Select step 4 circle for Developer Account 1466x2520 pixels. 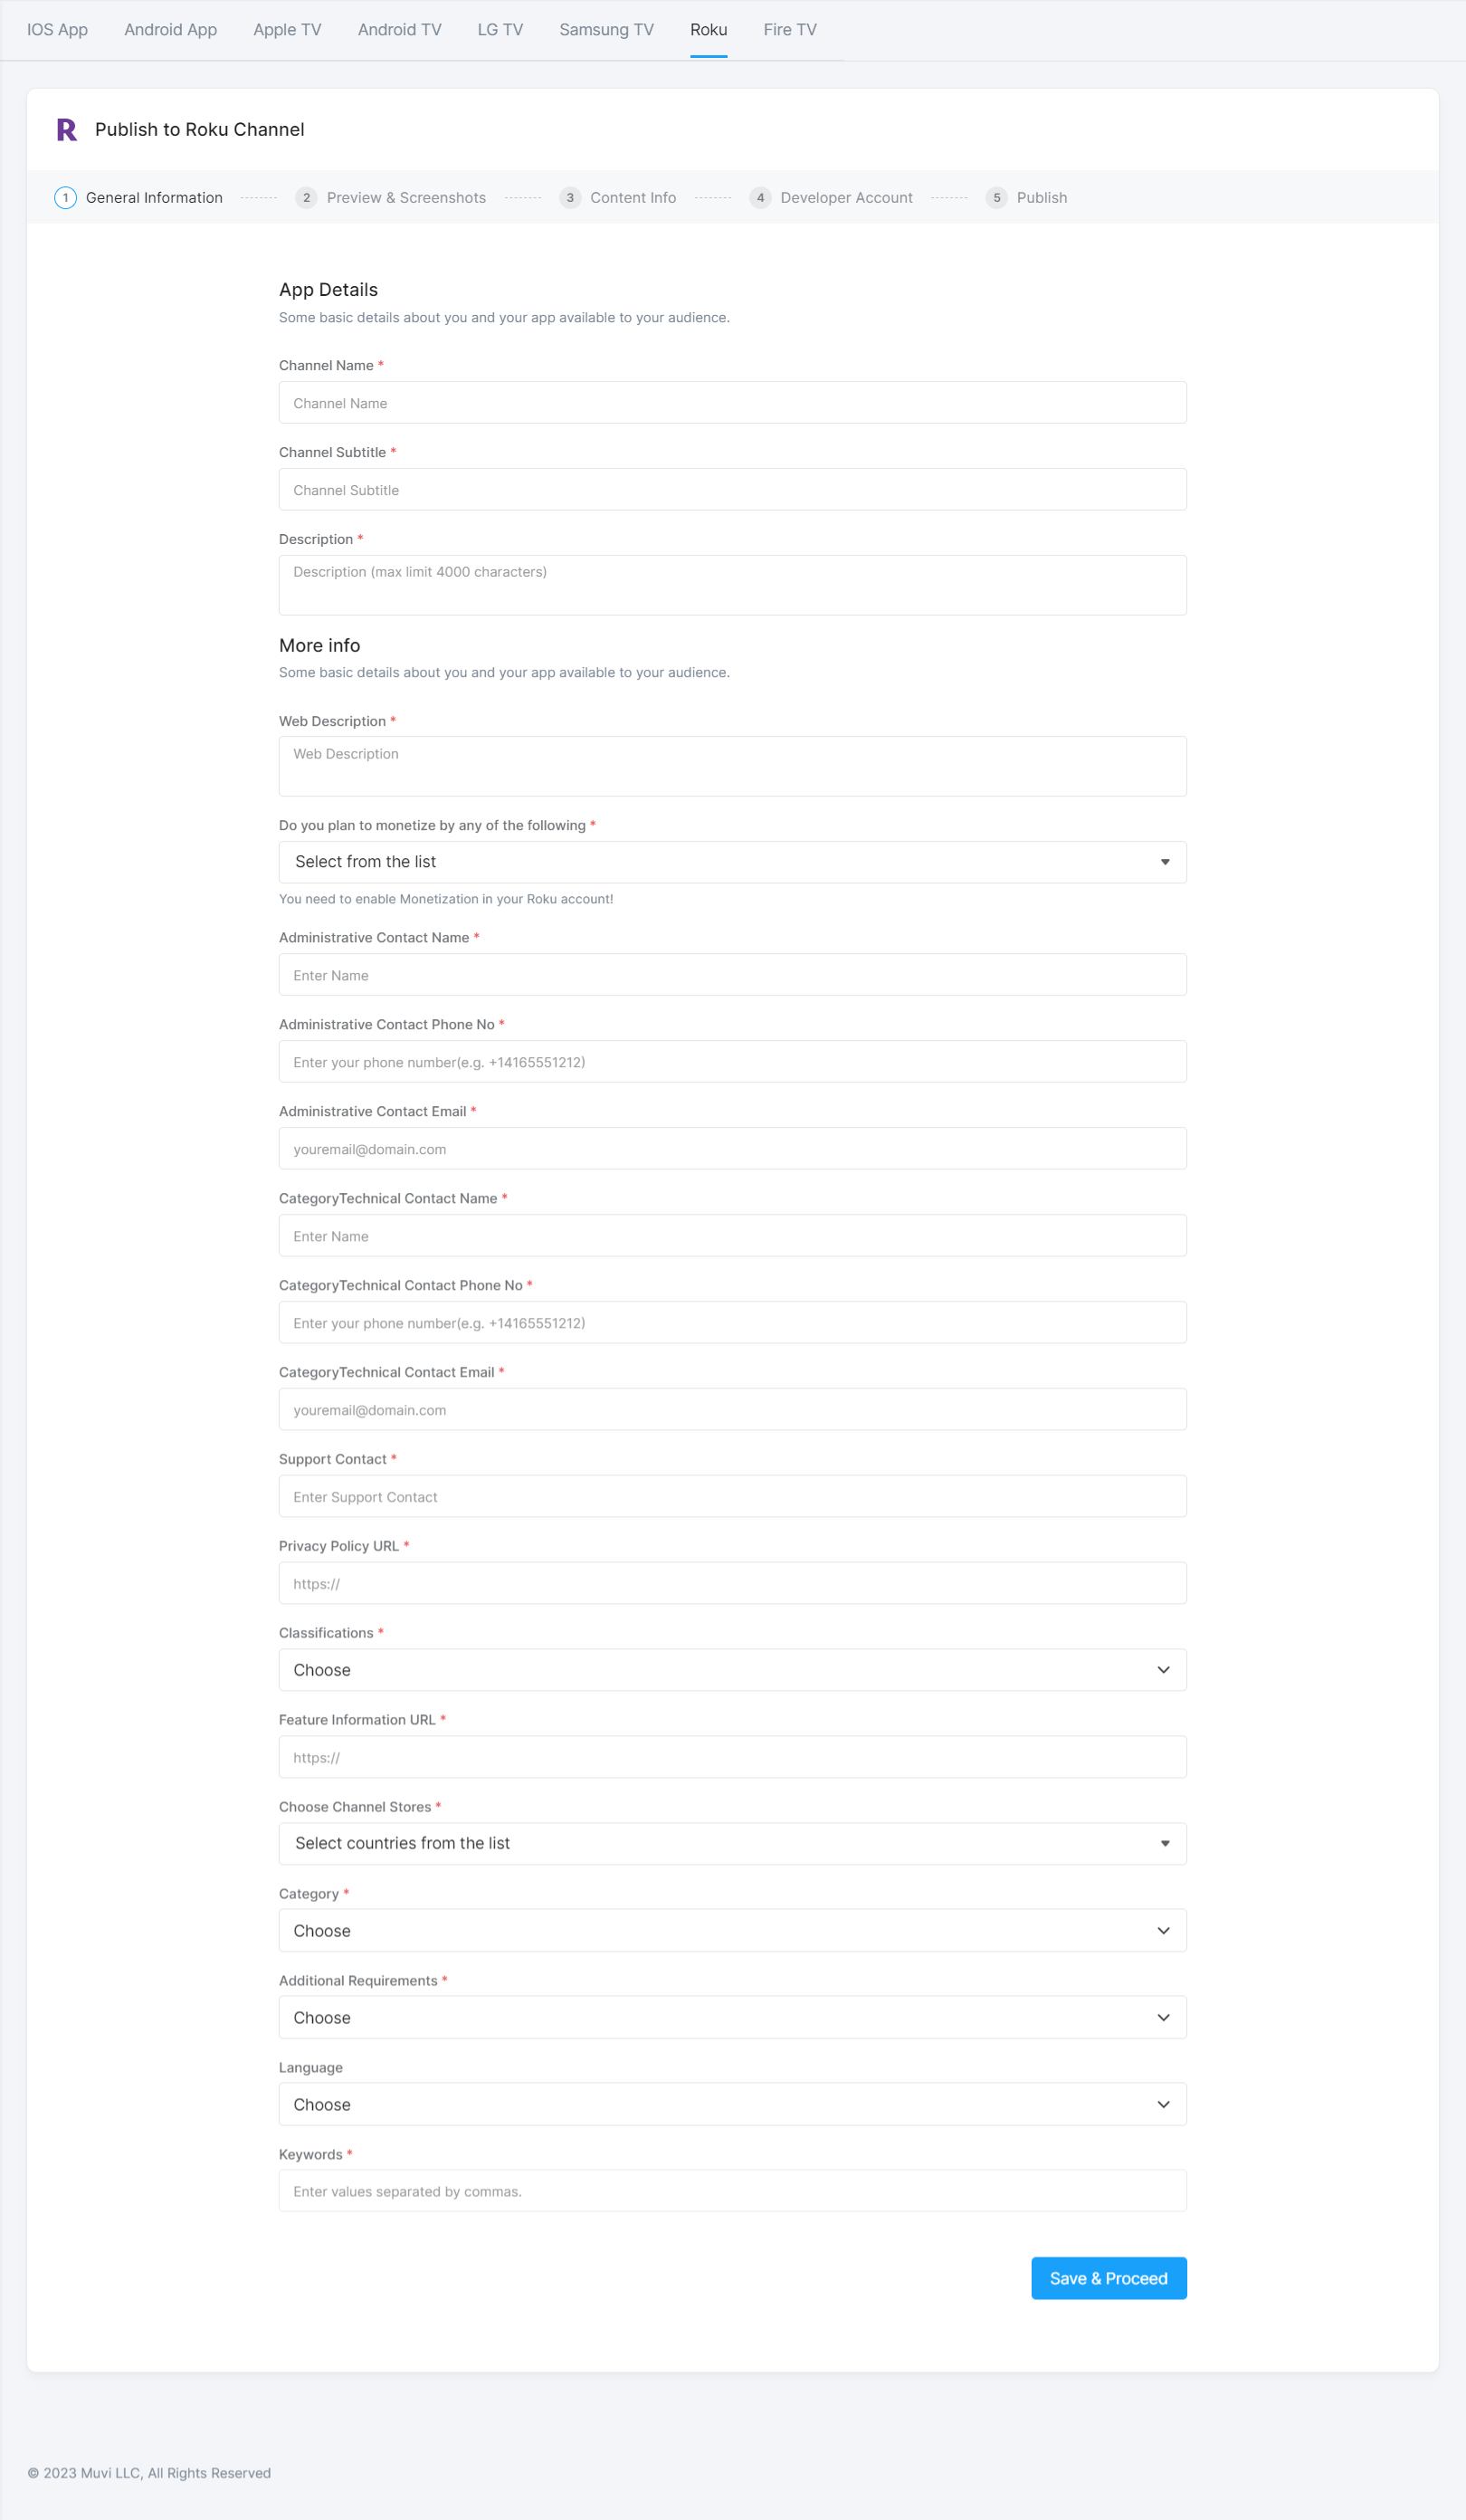[760, 198]
